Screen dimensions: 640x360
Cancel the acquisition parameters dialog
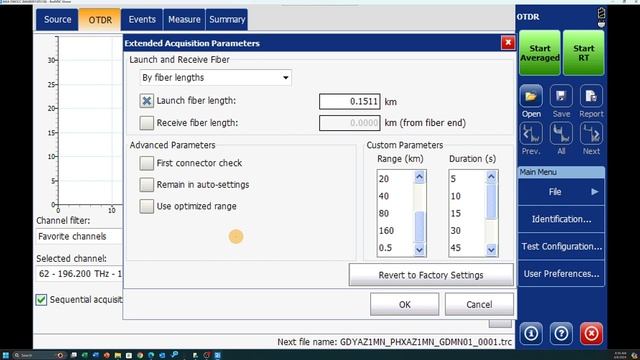pyautogui.click(x=479, y=304)
